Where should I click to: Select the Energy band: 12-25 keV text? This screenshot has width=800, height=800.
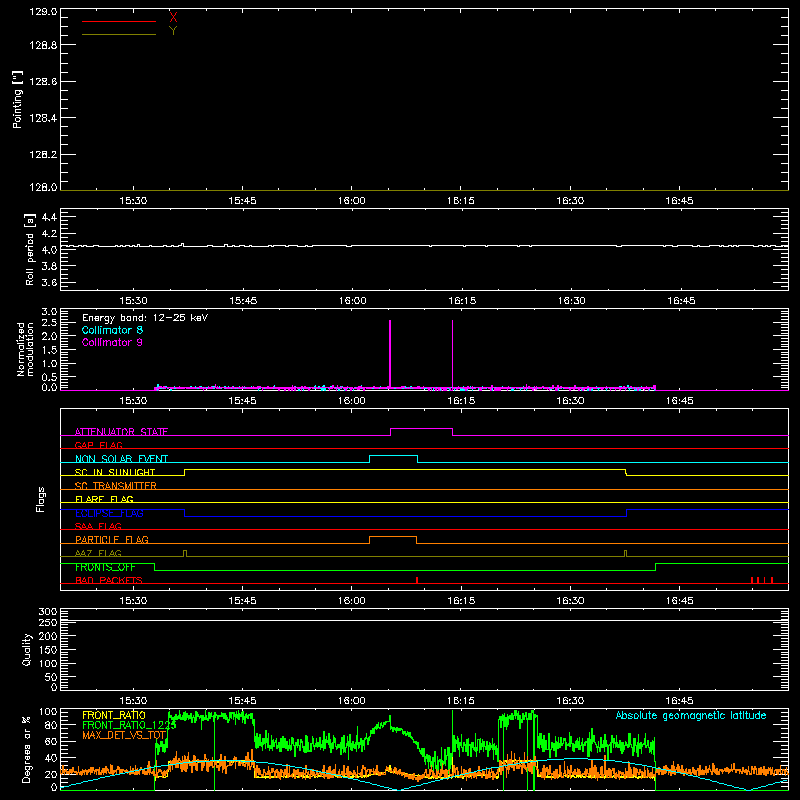145,318
